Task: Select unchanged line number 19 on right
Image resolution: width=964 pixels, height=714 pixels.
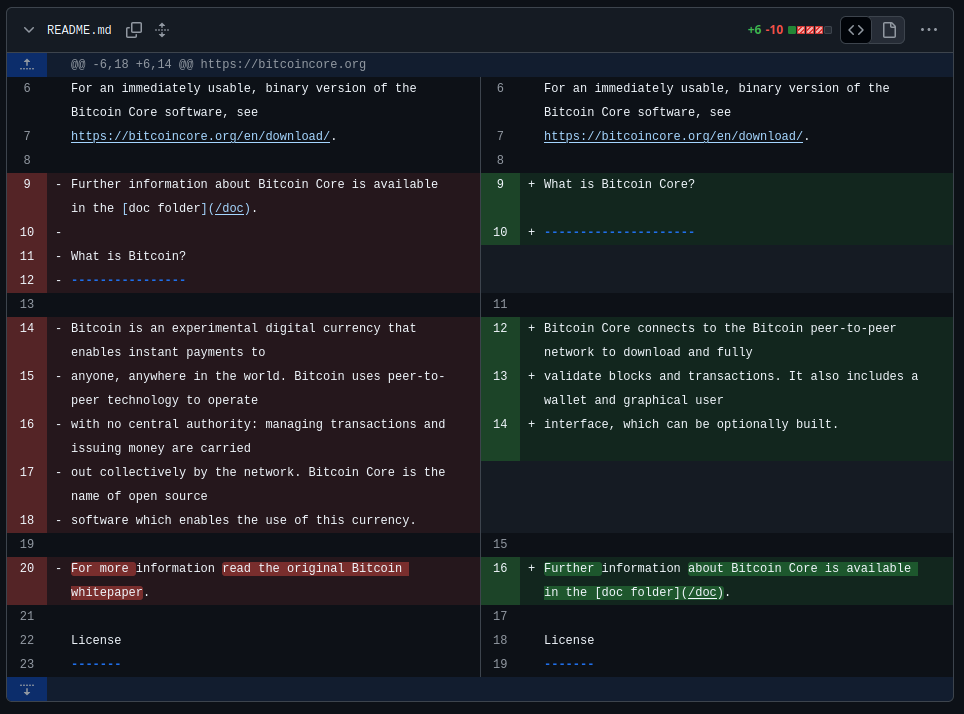Action: tap(500, 664)
